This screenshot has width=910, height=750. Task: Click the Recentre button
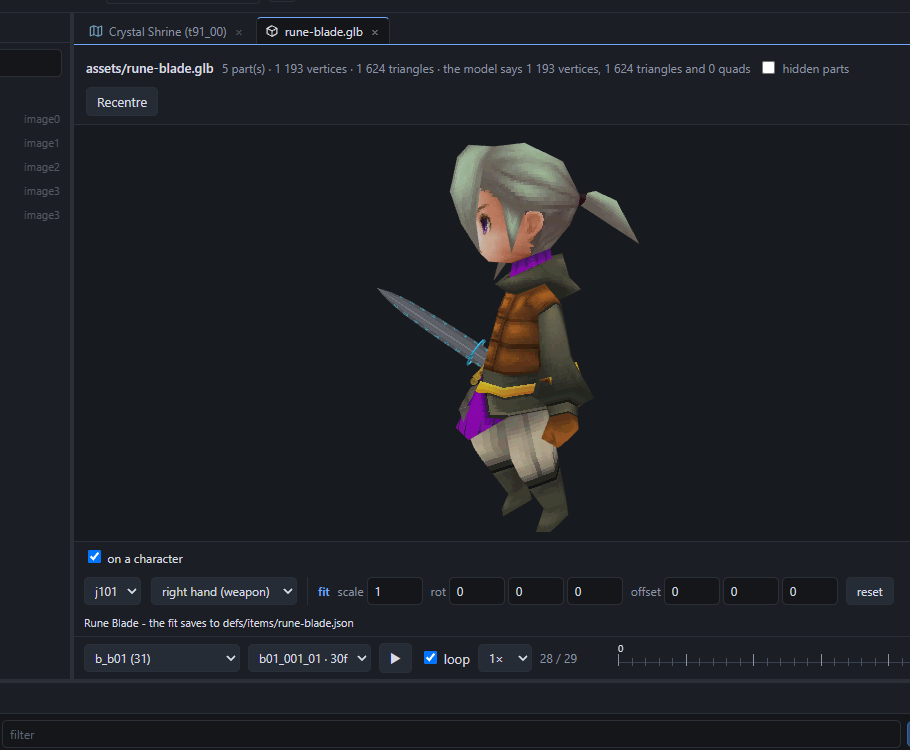122,102
